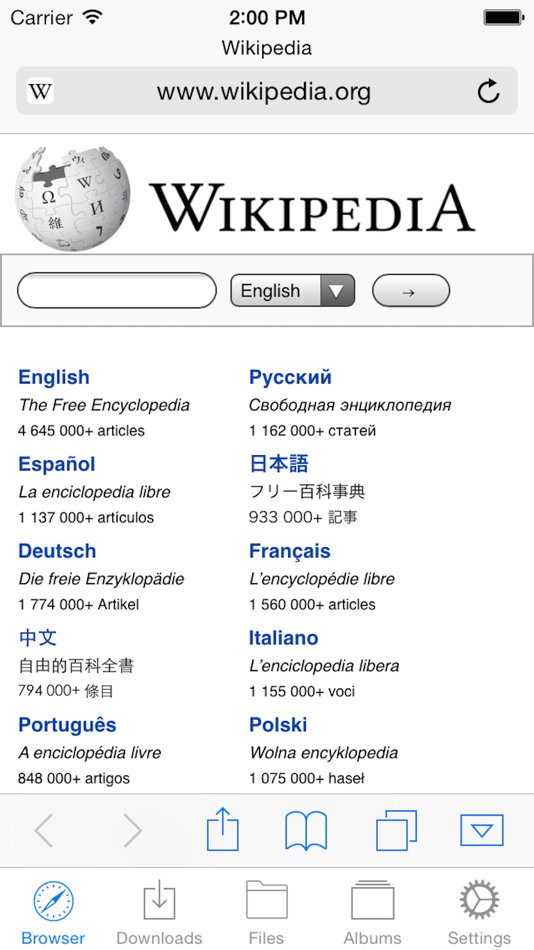Tap the reload page icon
Viewport: 534px width, 950px height.
click(489, 91)
